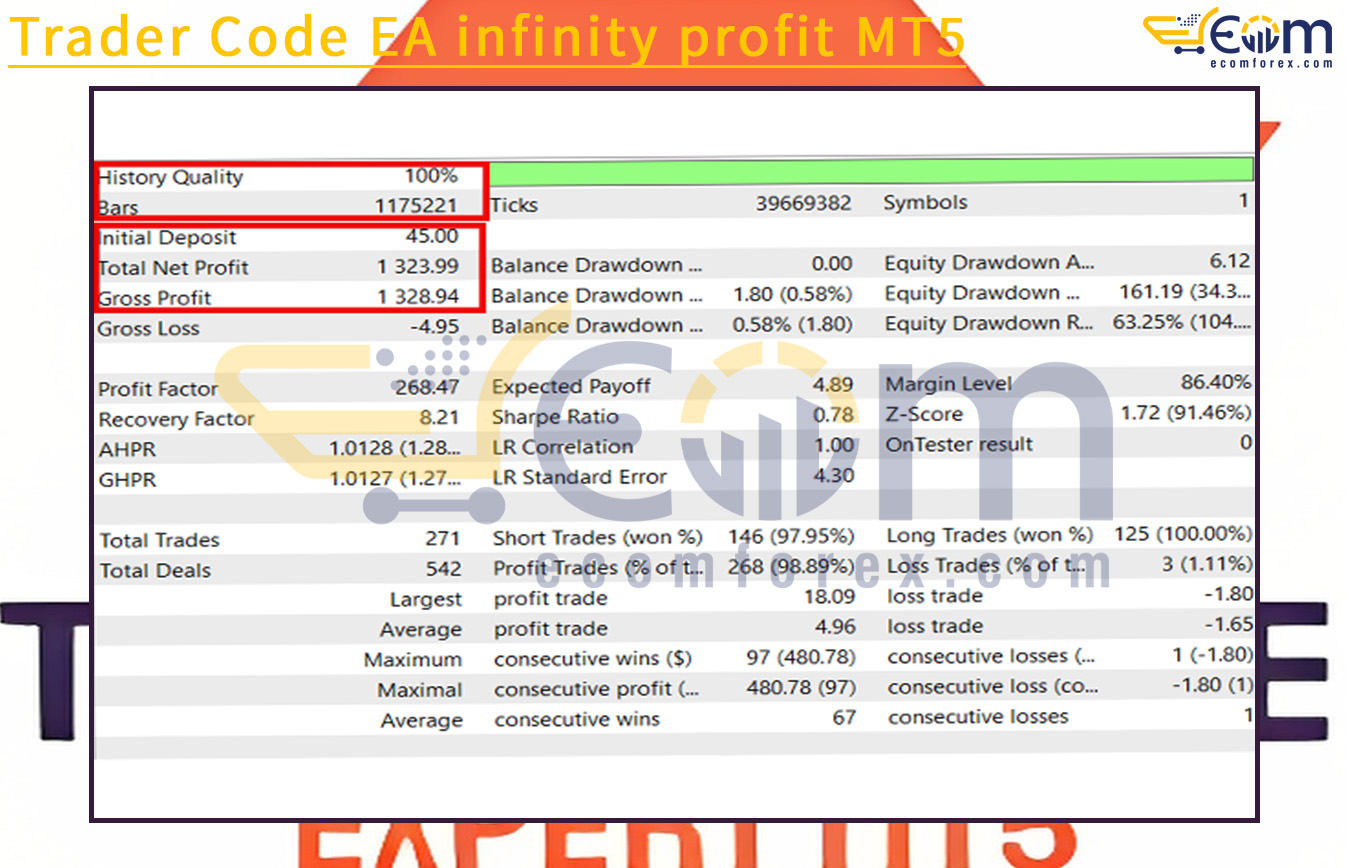
Task: Select the Total Deals value "542"
Action: pyautogui.click(x=443, y=569)
